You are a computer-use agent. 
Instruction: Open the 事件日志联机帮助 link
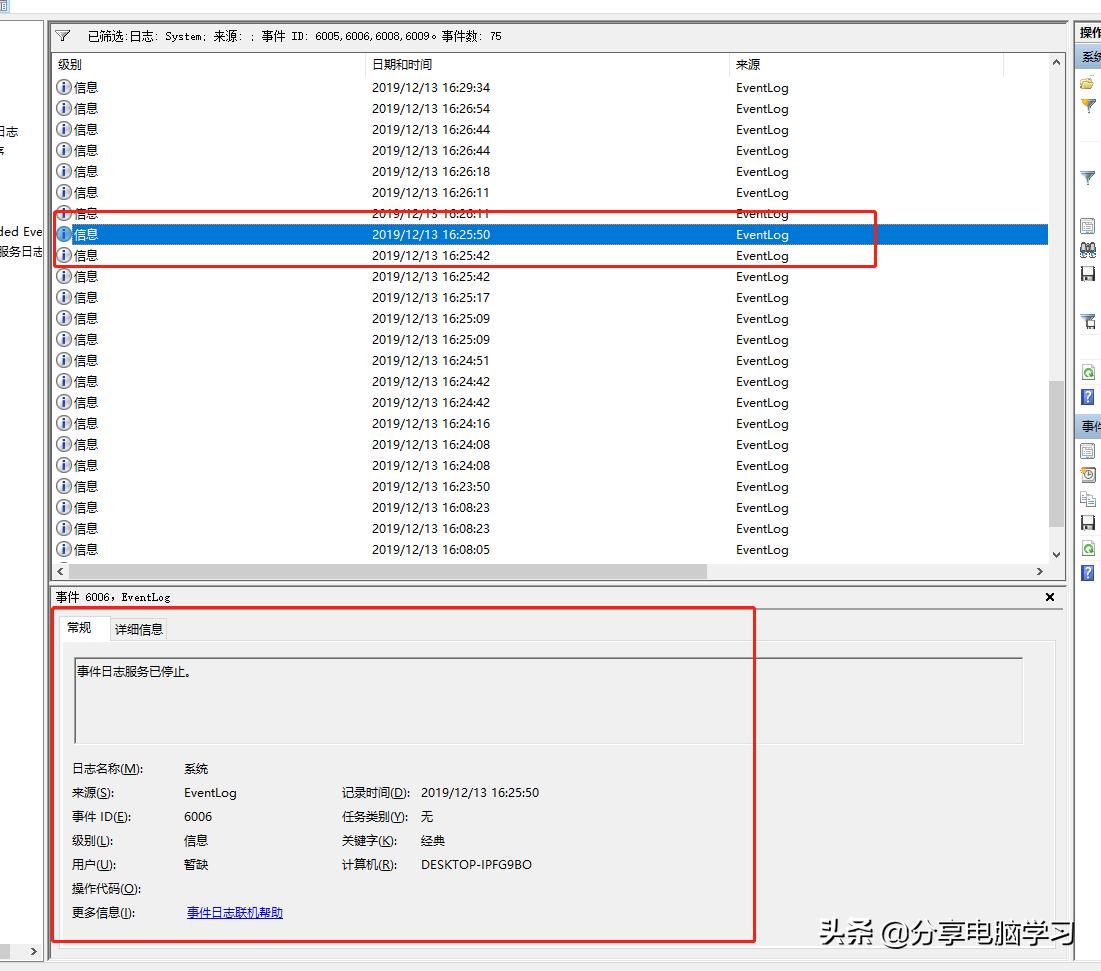point(233,912)
